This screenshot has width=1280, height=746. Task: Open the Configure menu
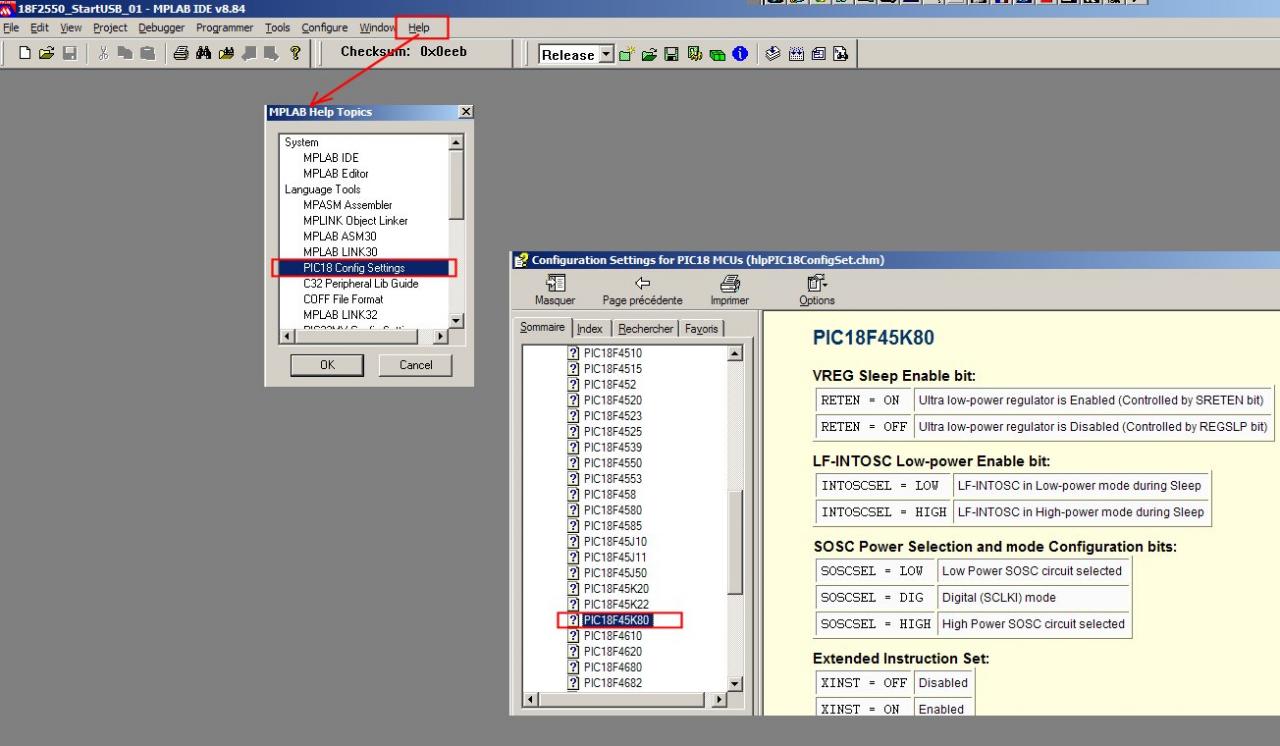(x=325, y=28)
